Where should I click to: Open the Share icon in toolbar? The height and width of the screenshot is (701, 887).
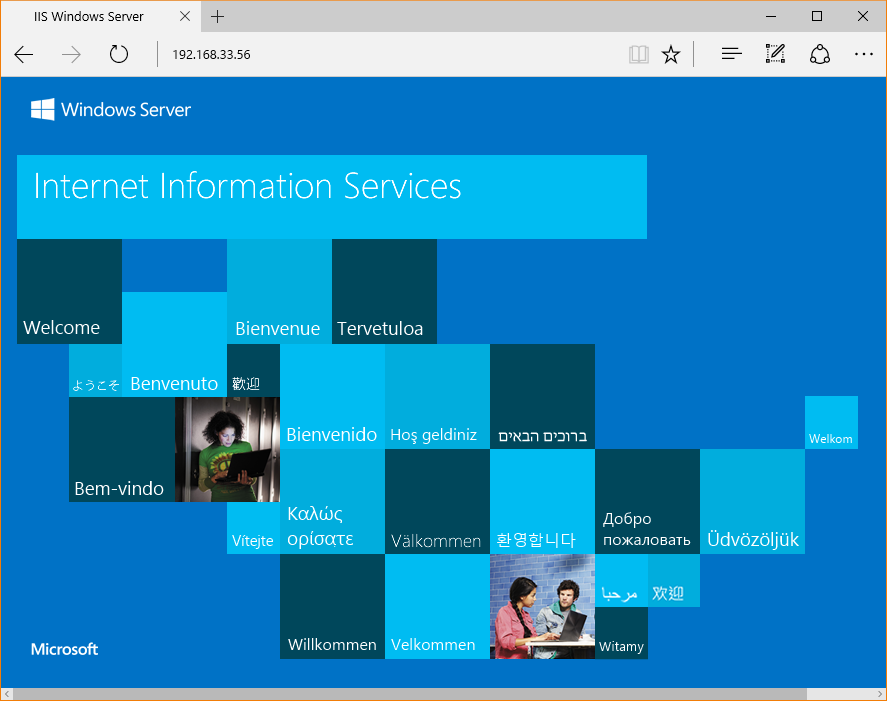pyautogui.click(x=820, y=54)
